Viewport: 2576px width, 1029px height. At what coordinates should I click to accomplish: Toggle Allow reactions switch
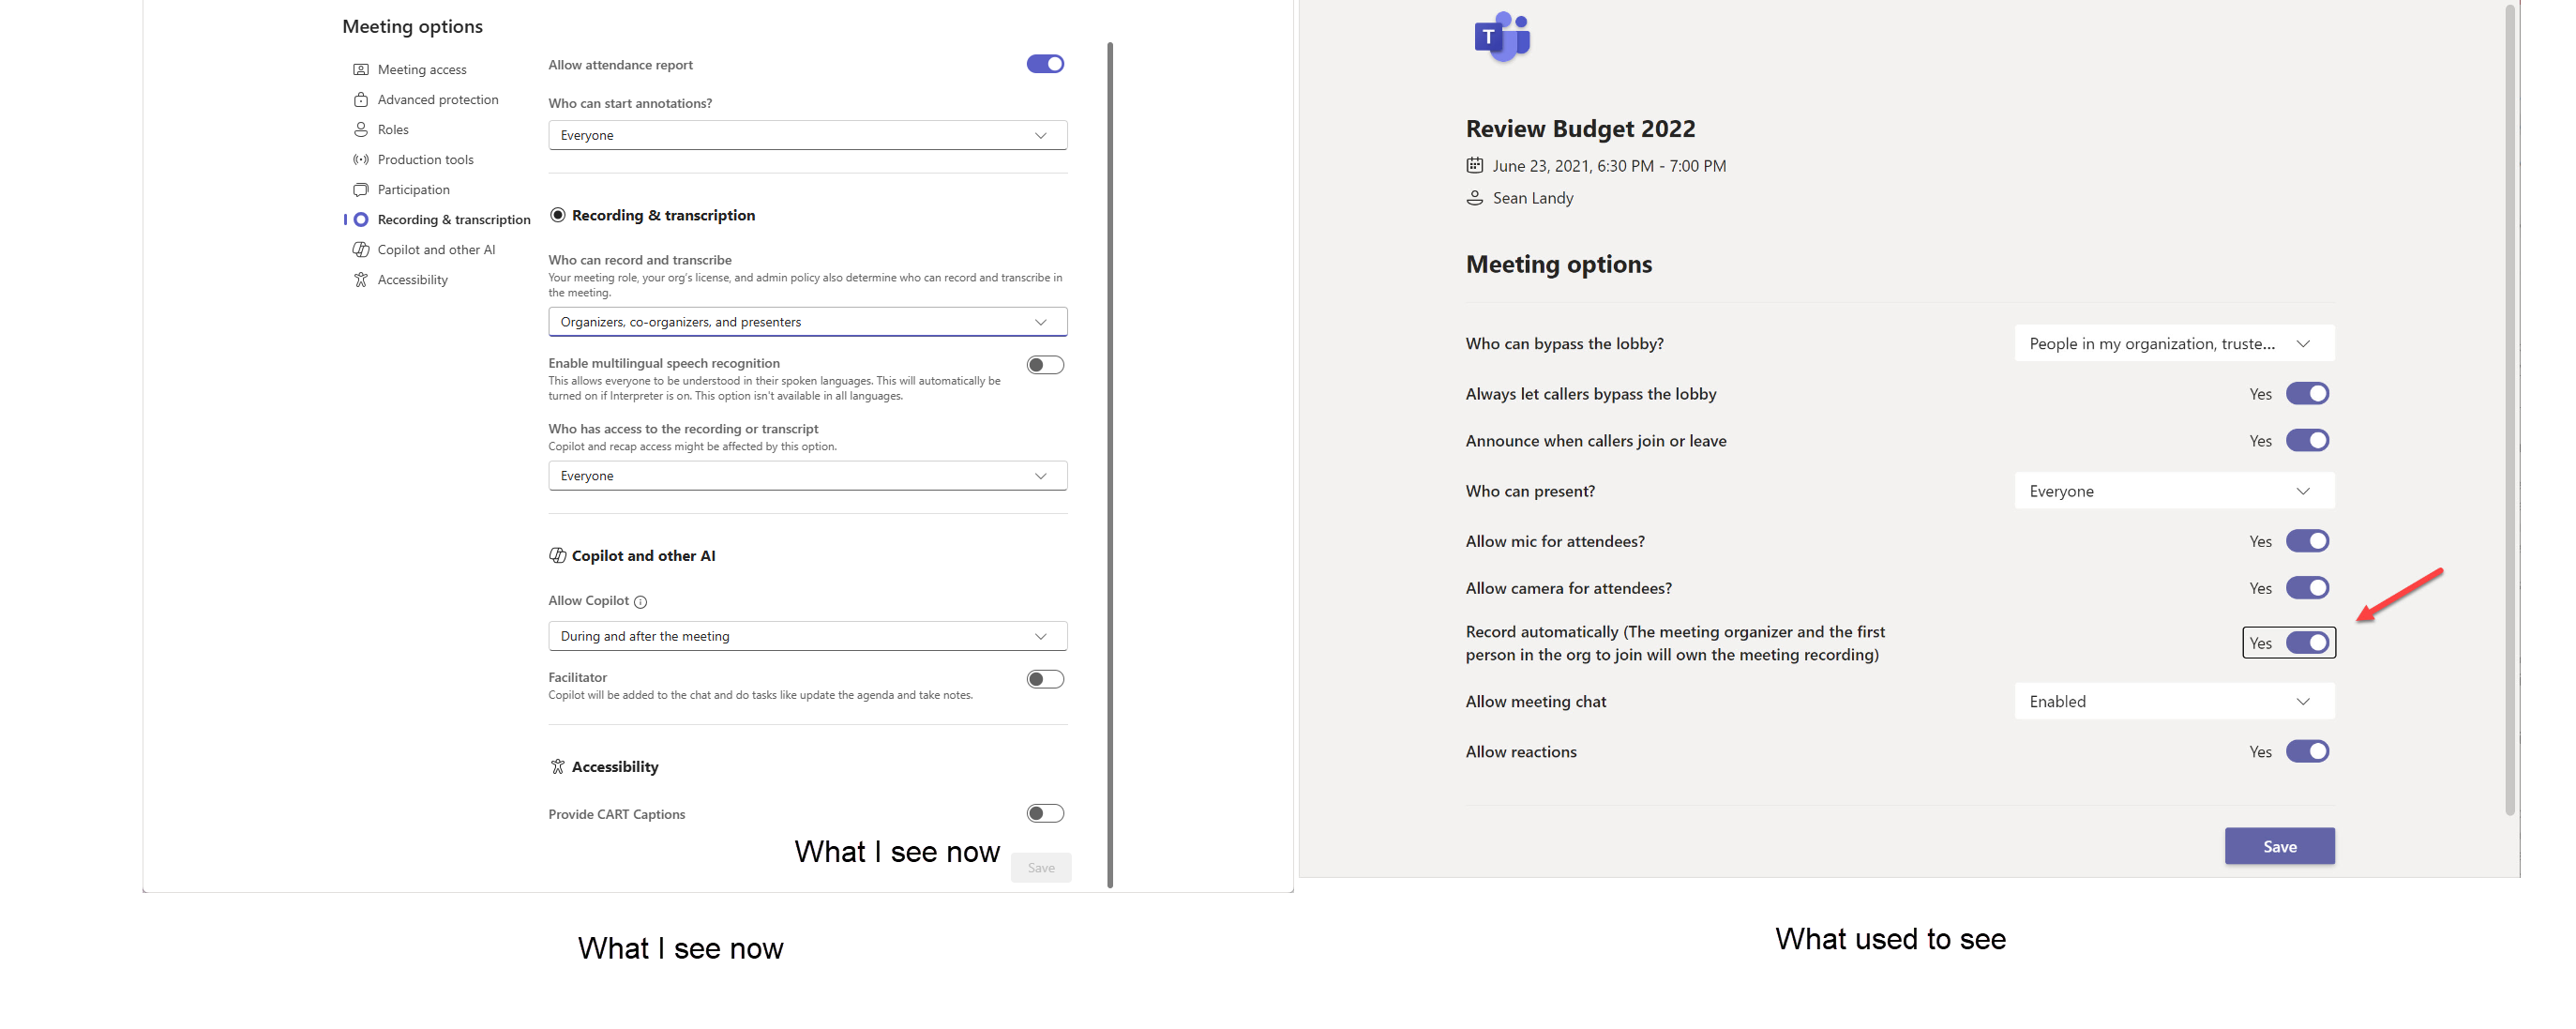point(2308,752)
